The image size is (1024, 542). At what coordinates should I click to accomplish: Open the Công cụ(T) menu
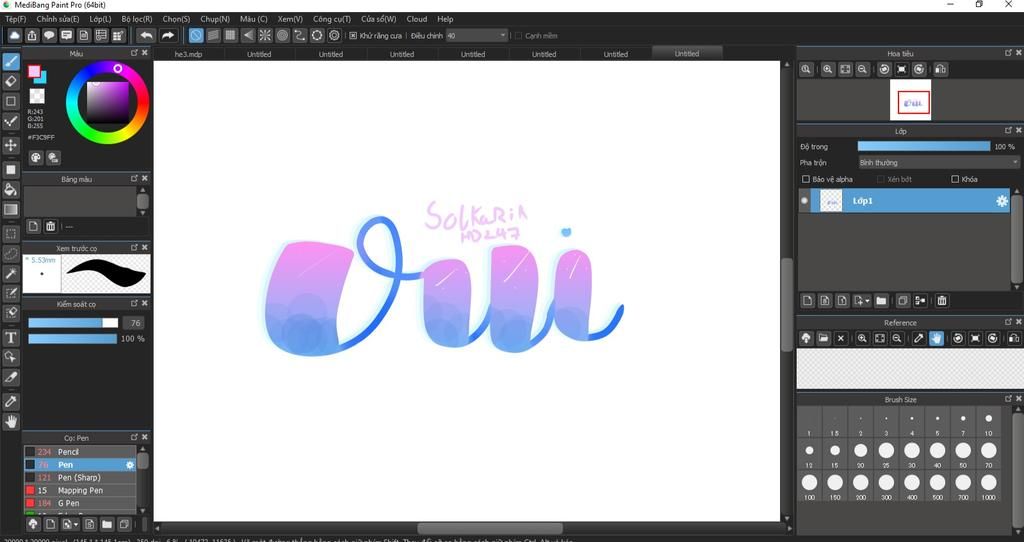coord(332,19)
